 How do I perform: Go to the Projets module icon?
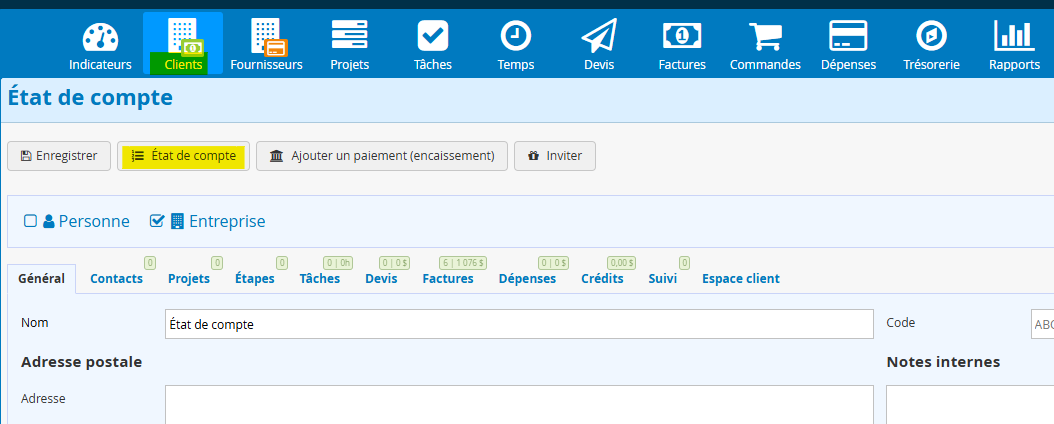pos(349,38)
